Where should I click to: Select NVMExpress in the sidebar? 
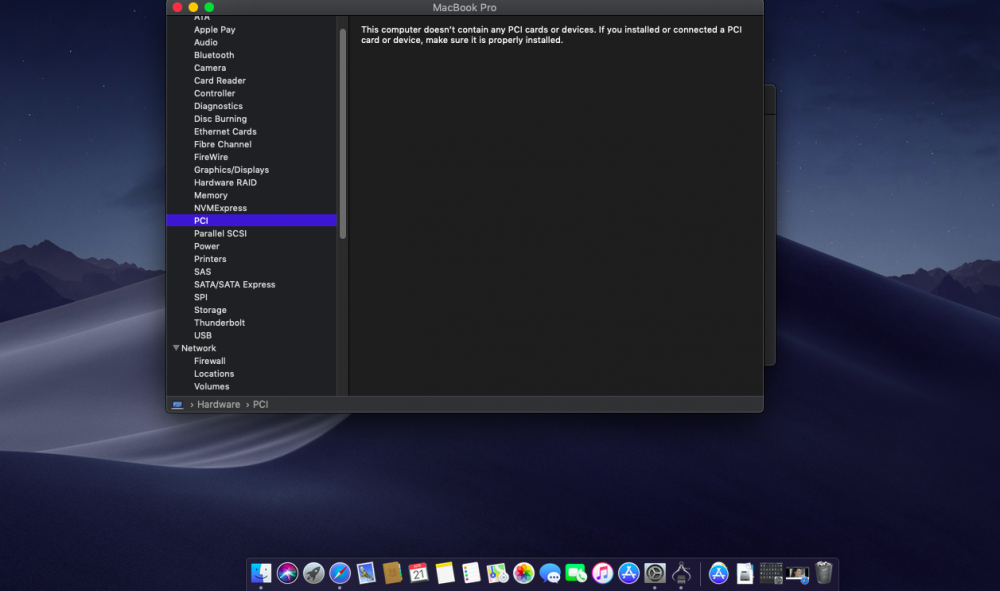(220, 208)
